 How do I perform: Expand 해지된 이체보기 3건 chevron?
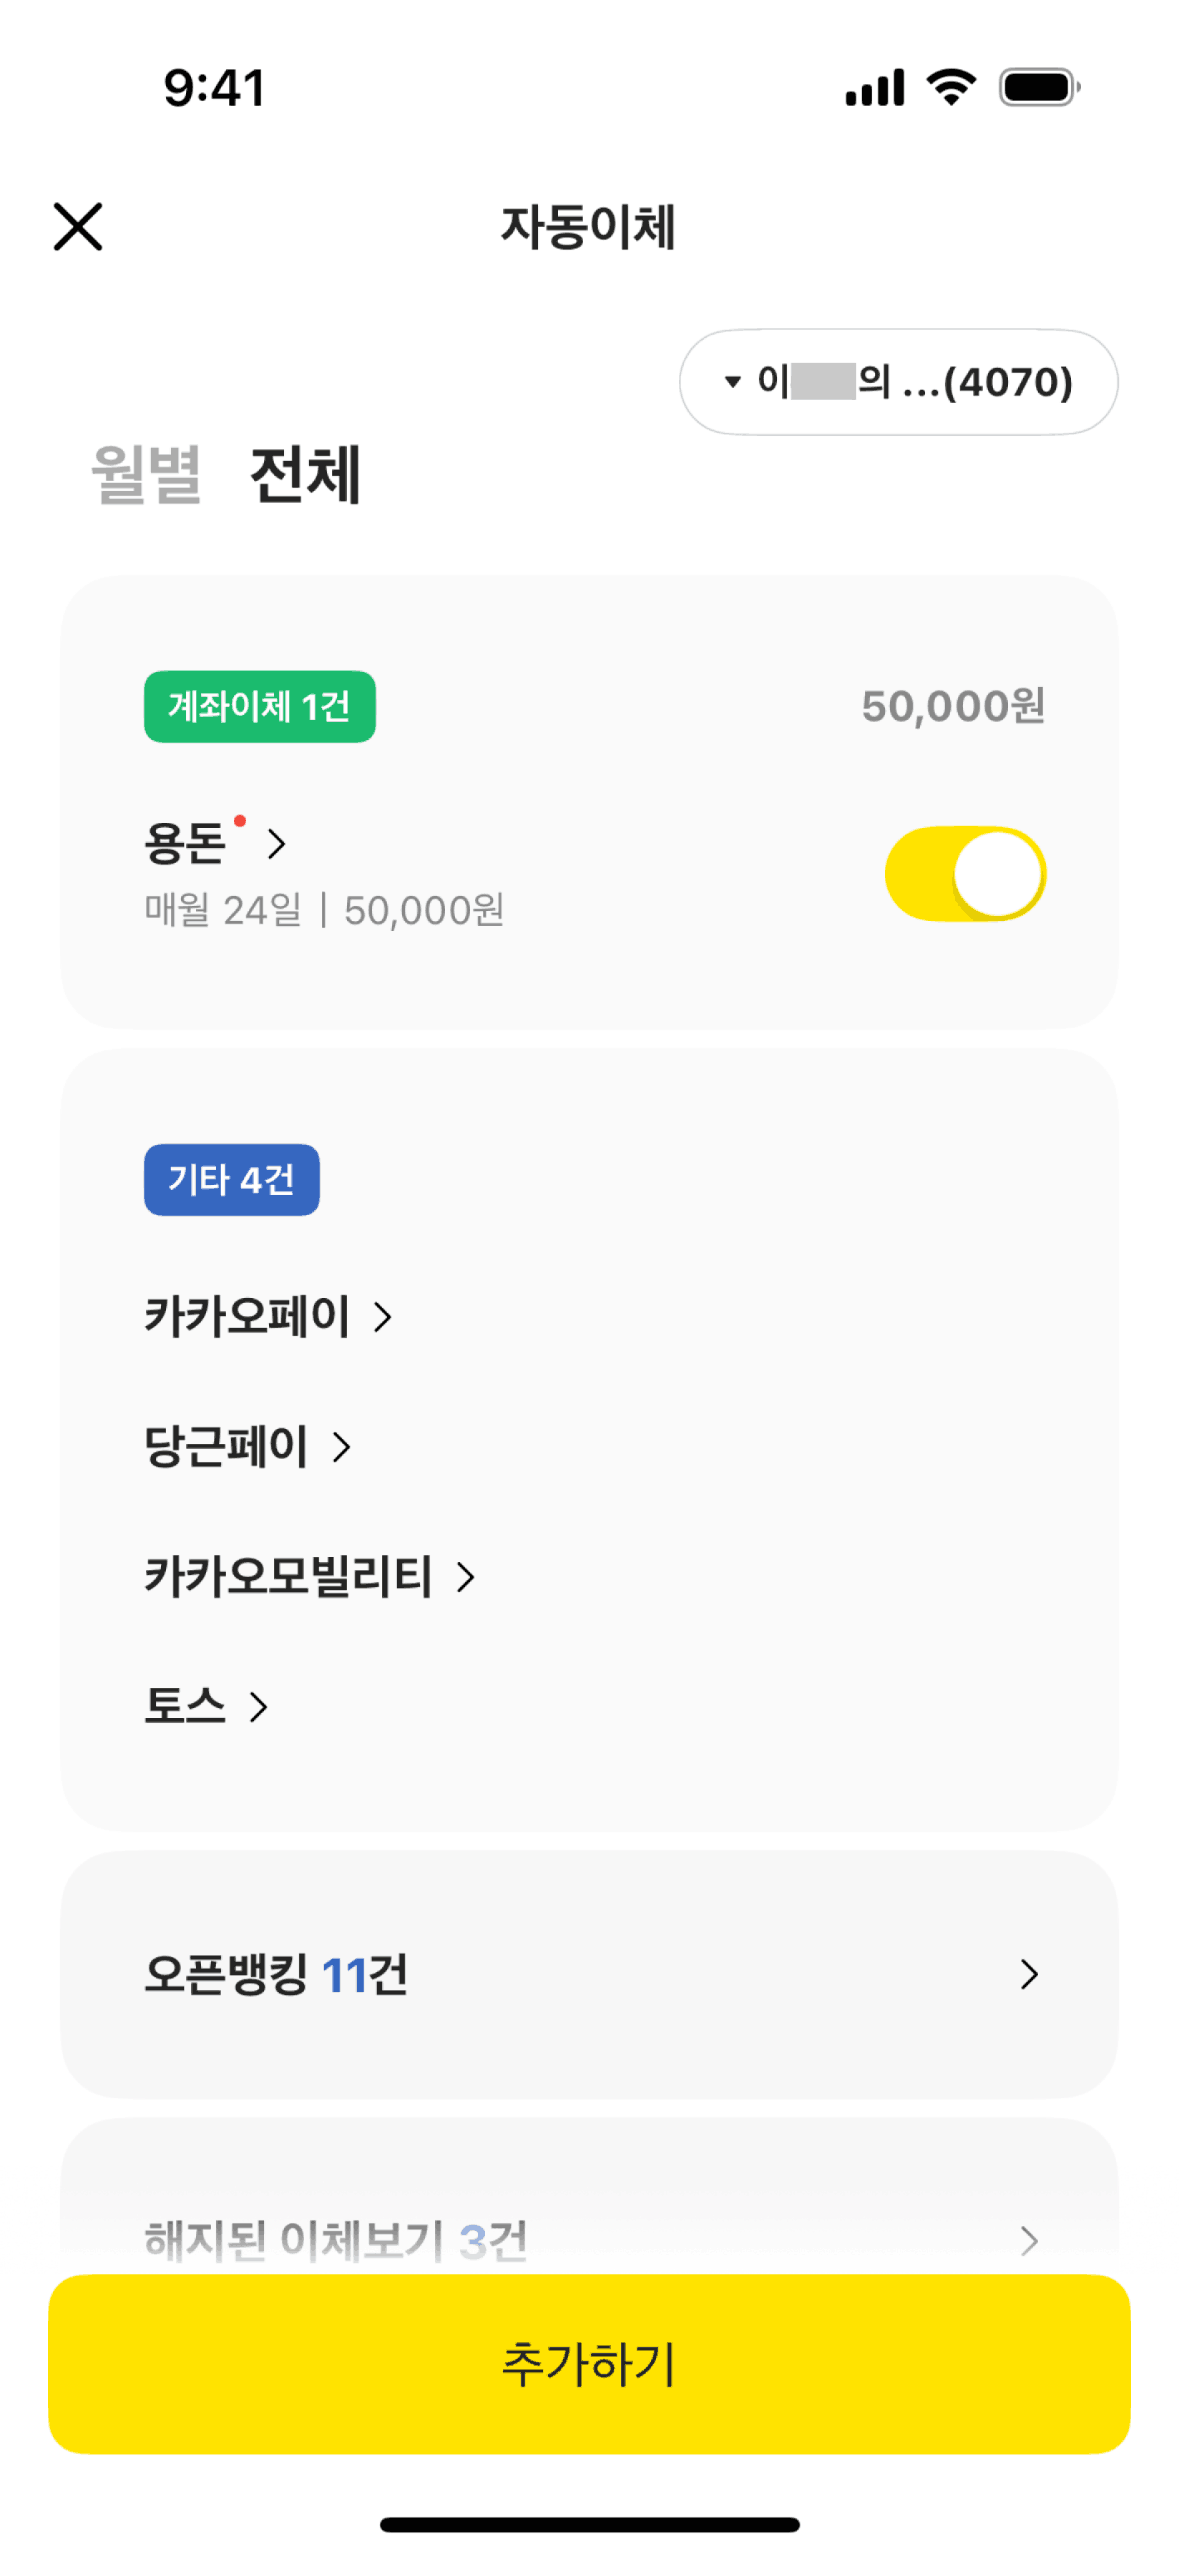tap(1028, 2240)
